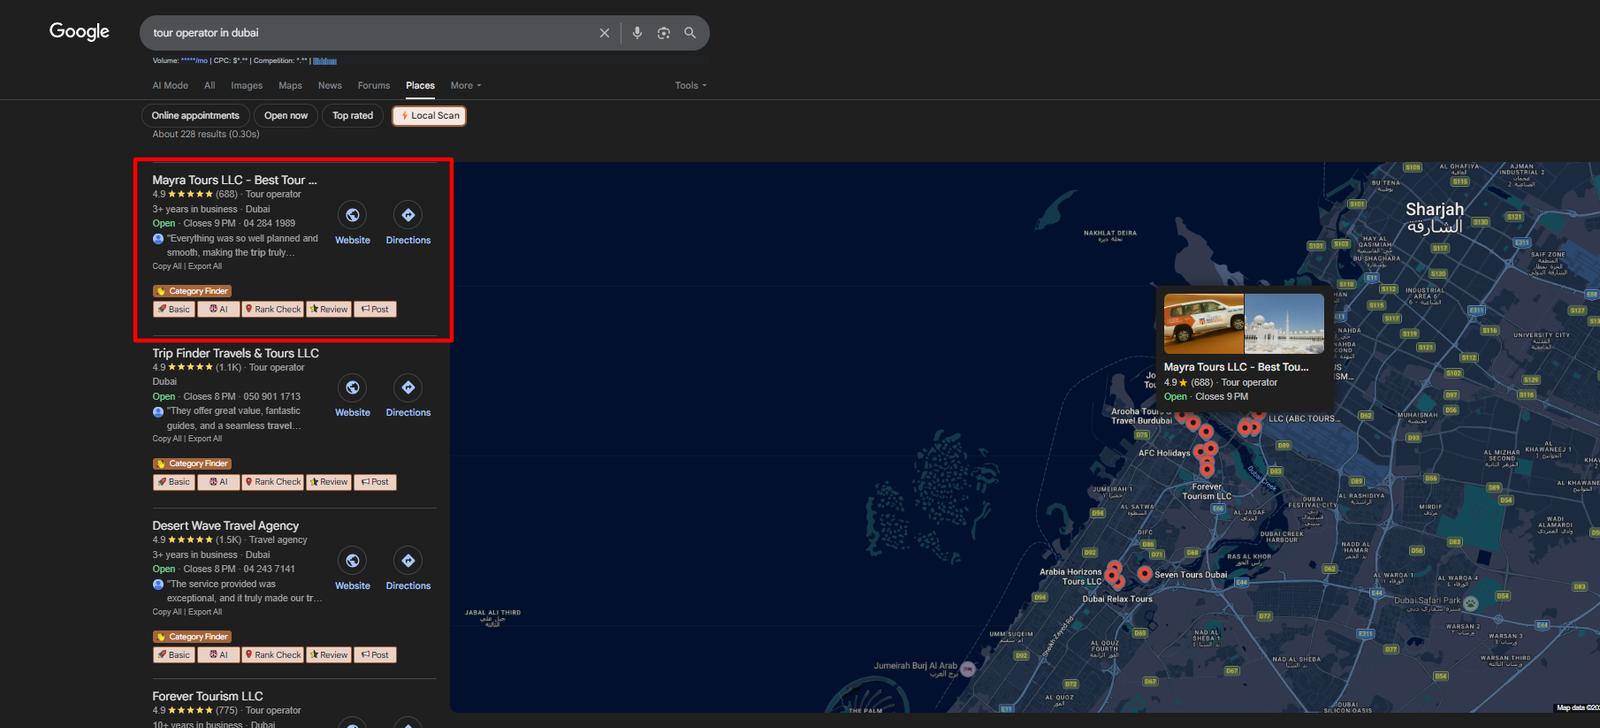Get directions to Mayra Tours LLC
Screen dimensions: 1600x728
click(408, 215)
